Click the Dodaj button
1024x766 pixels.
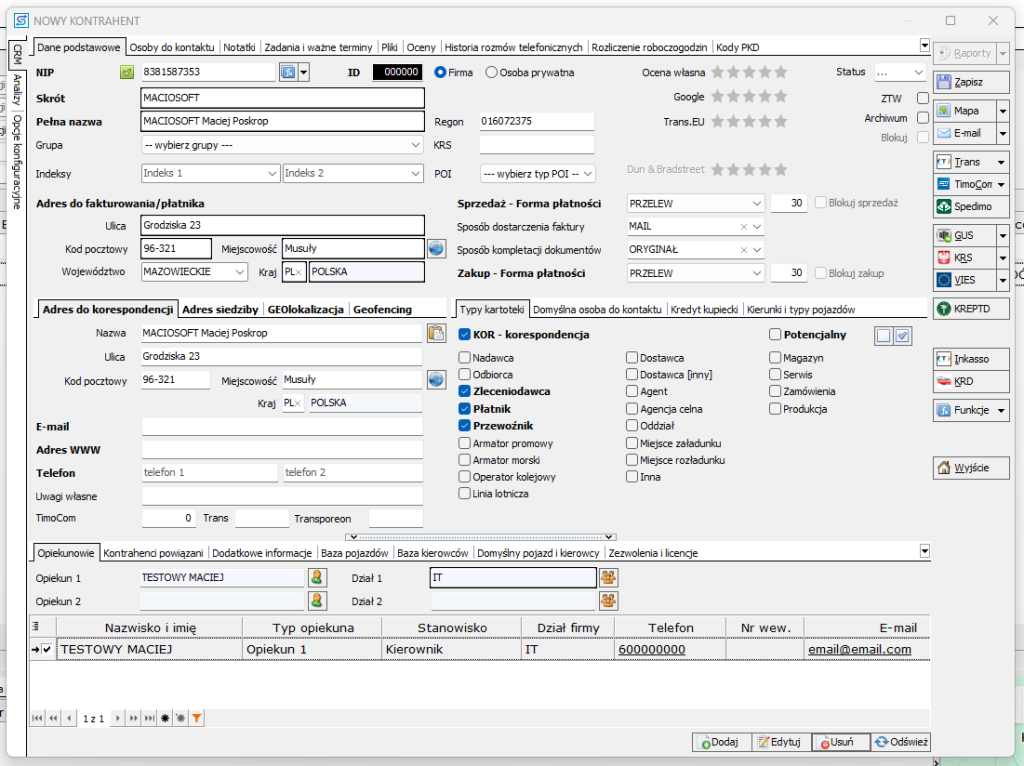[720, 742]
